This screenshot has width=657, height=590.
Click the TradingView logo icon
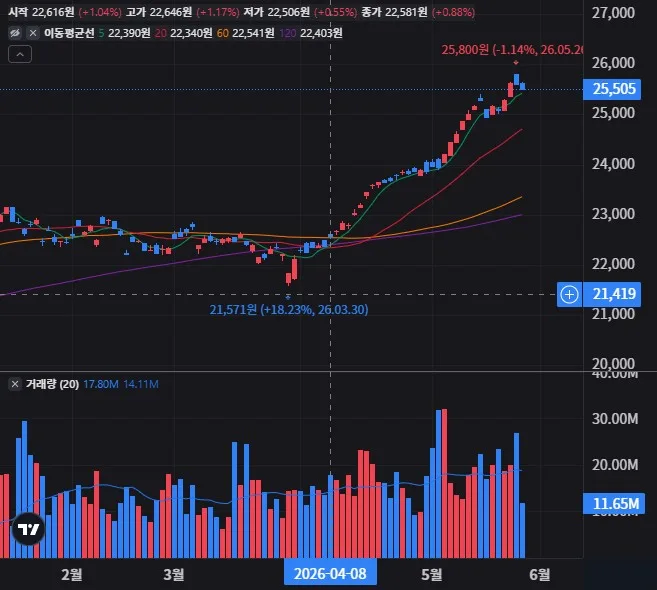click(x=28, y=529)
